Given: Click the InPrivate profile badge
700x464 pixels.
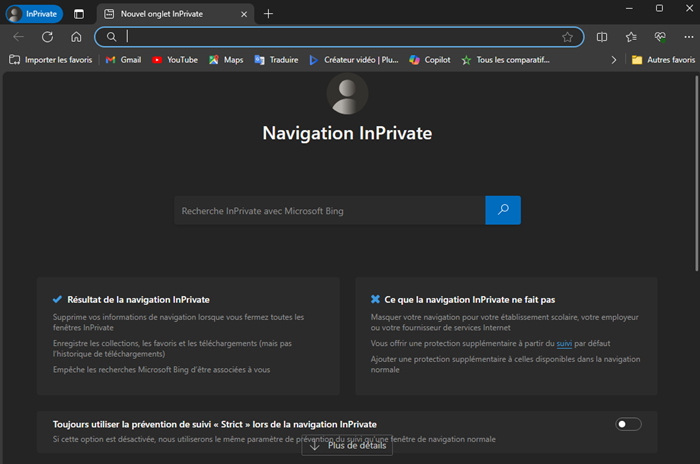Looking at the screenshot, I should point(34,14).
